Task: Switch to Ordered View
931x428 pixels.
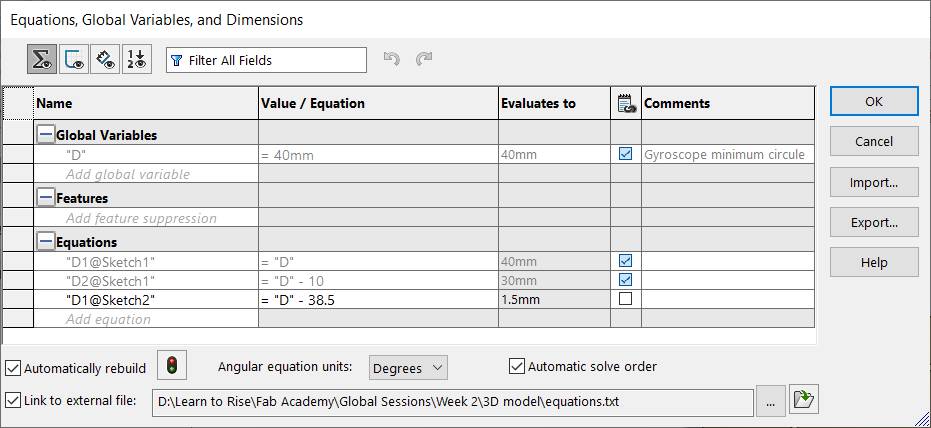Action: click(x=135, y=60)
